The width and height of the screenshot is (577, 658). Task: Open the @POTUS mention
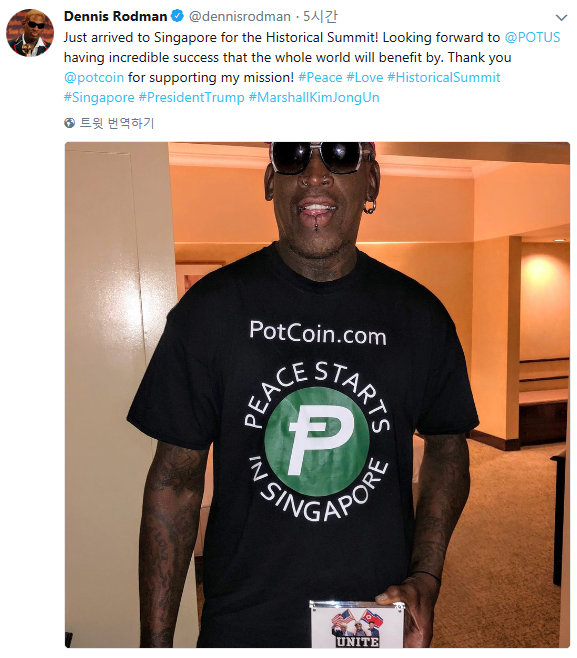532,37
